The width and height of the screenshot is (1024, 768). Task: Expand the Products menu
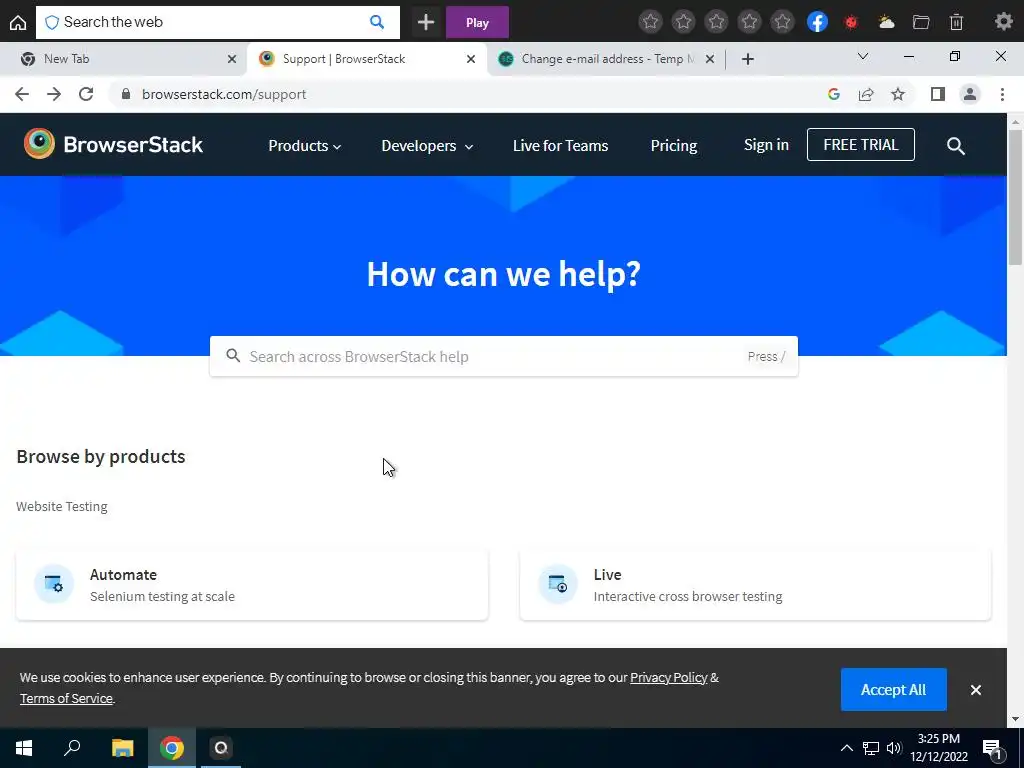[x=304, y=146]
